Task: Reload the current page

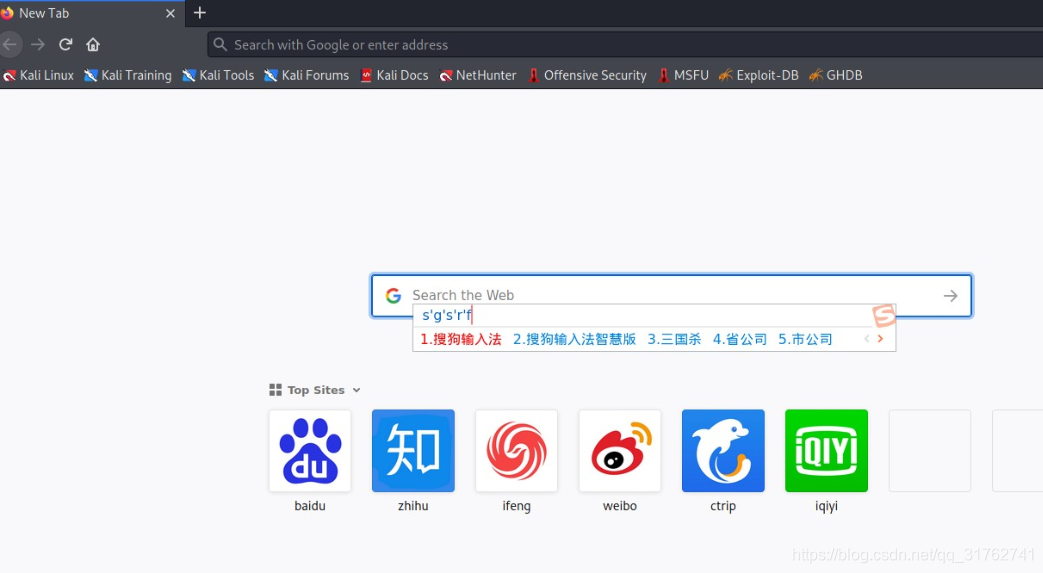Action: point(65,45)
